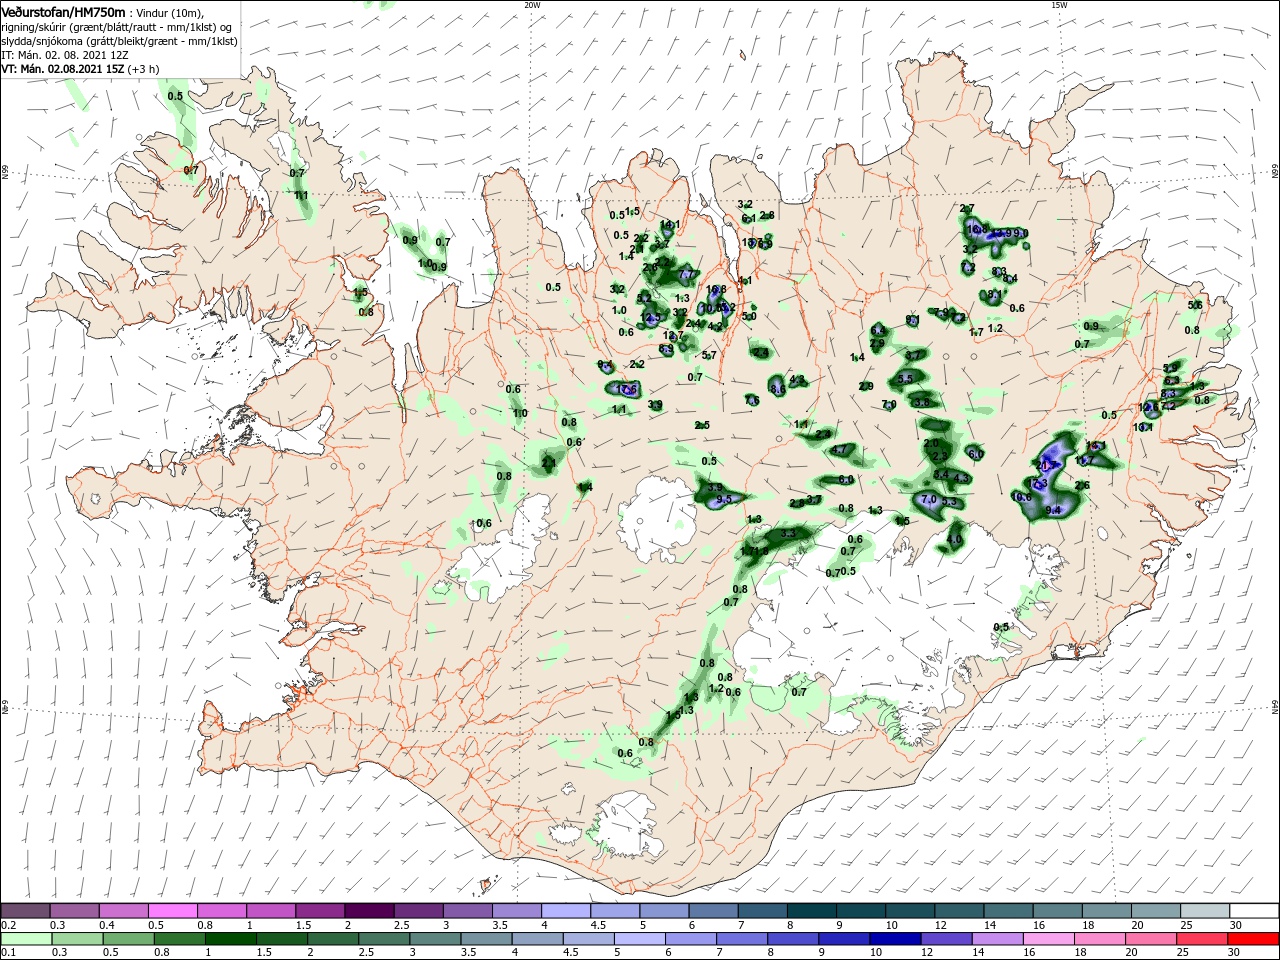Click the Veðurstofan/HM750m title text
The height and width of the screenshot is (960, 1280).
click(63, 12)
